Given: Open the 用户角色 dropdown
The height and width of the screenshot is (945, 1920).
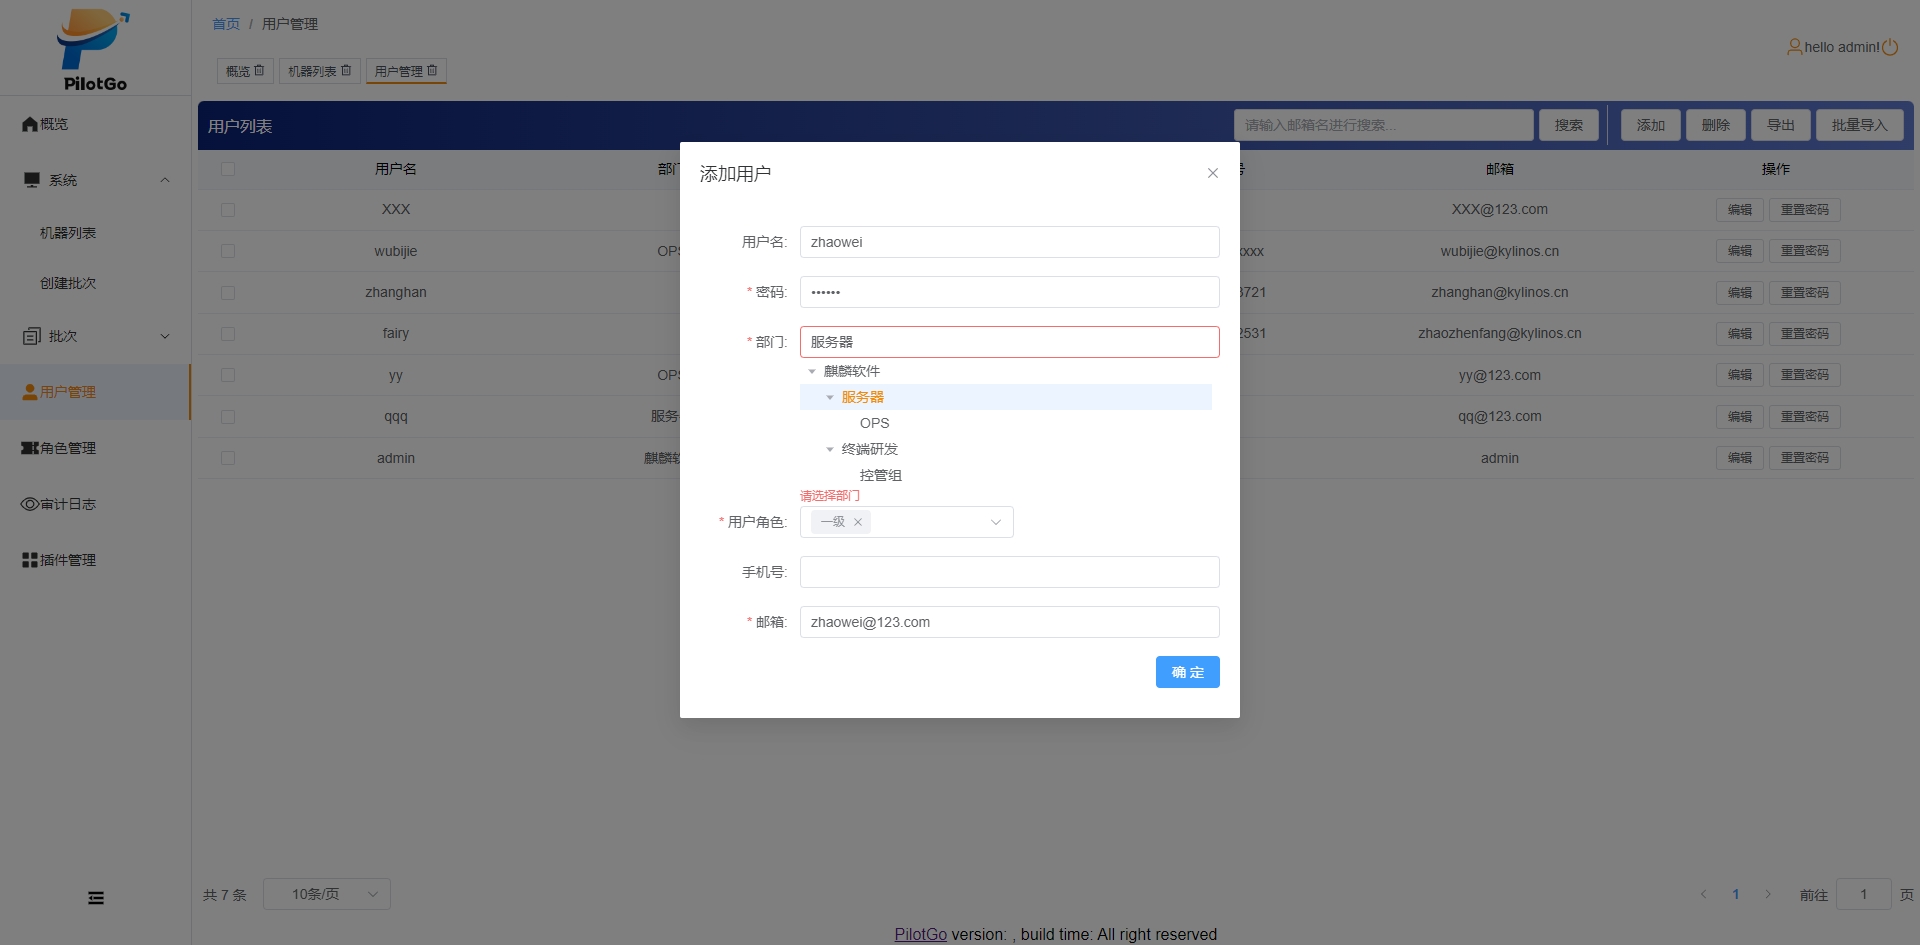Looking at the screenshot, I should pos(995,522).
